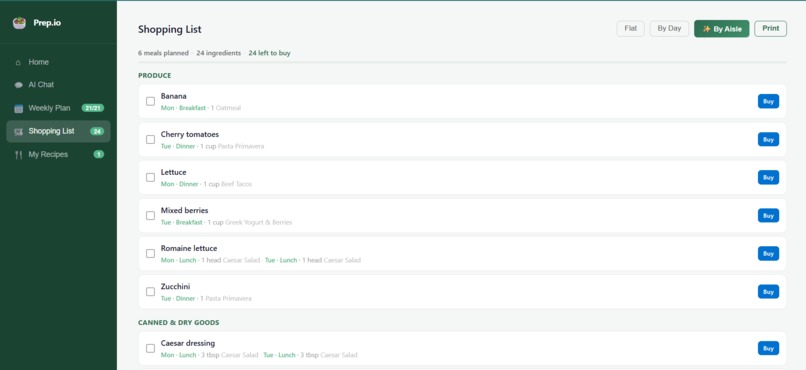
Task: Check the Romaine lettuce checkbox
Action: (x=150, y=253)
